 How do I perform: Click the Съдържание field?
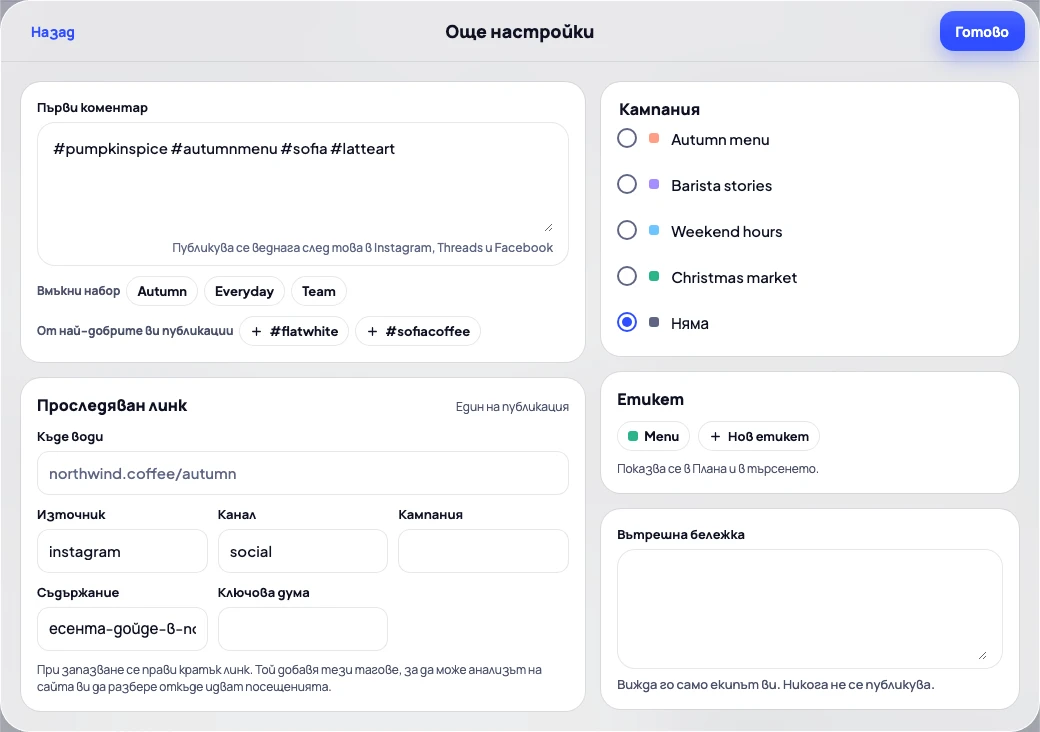[x=122, y=629]
